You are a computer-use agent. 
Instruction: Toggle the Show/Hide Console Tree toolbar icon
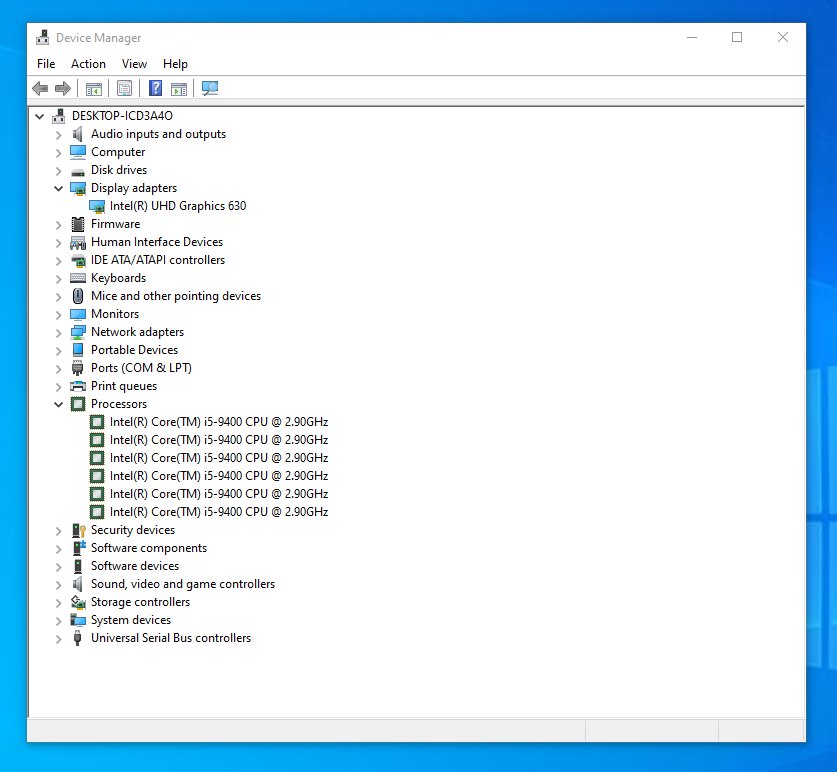click(x=94, y=89)
